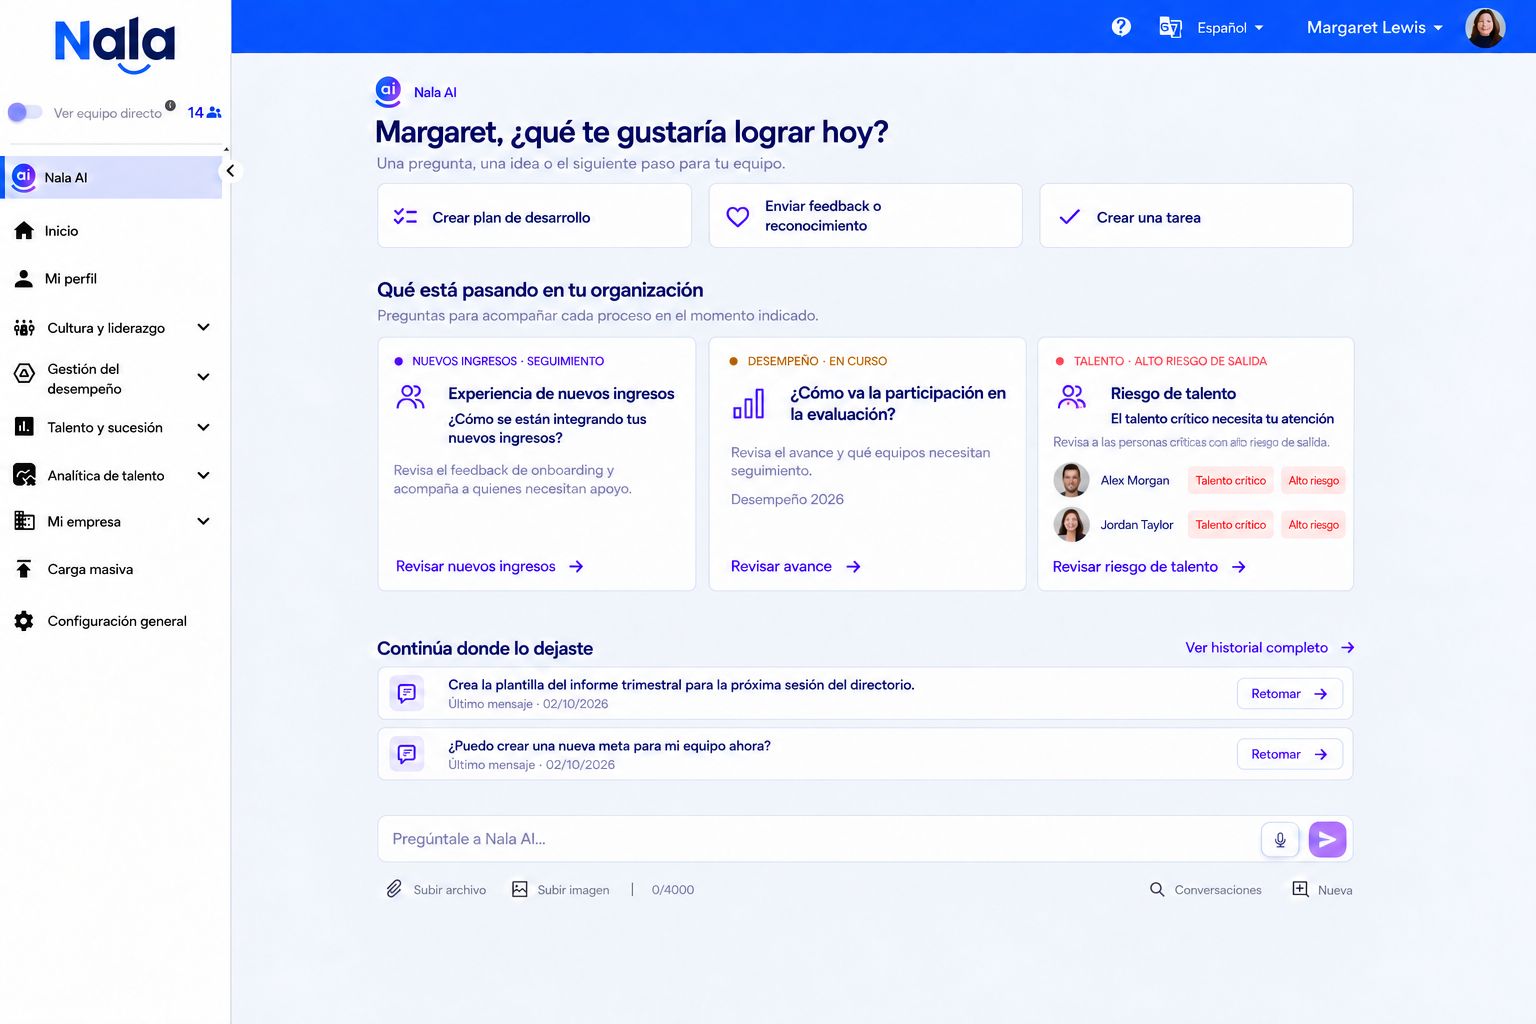Click info icon next to Ver equipo directo
The height and width of the screenshot is (1024, 1536).
coord(170,105)
